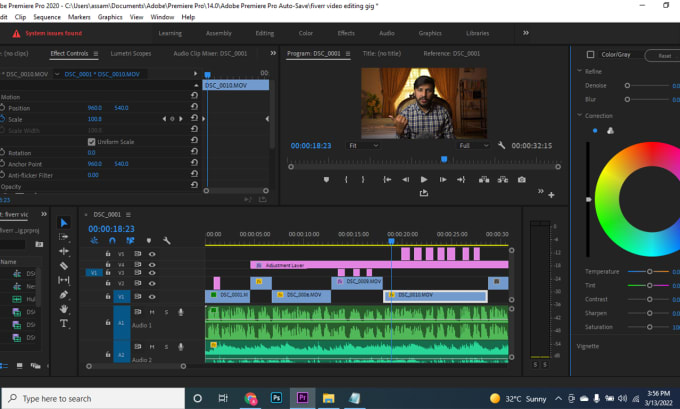Step forward one frame
This screenshot has height=409, width=680.
[x=443, y=180]
